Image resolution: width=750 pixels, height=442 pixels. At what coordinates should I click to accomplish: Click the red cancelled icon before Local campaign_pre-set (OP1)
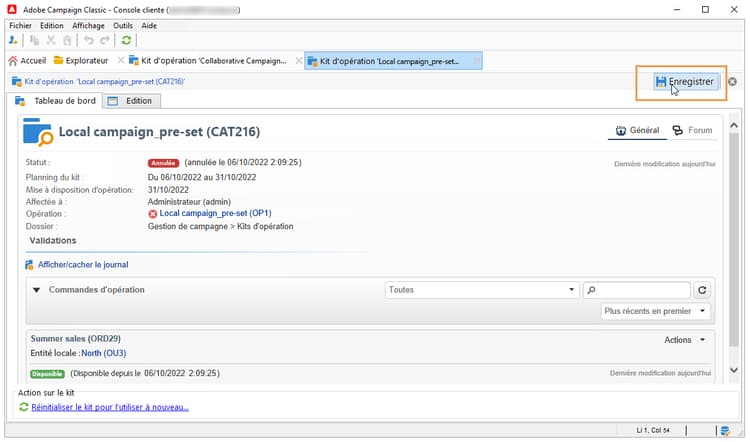coord(153,214)
